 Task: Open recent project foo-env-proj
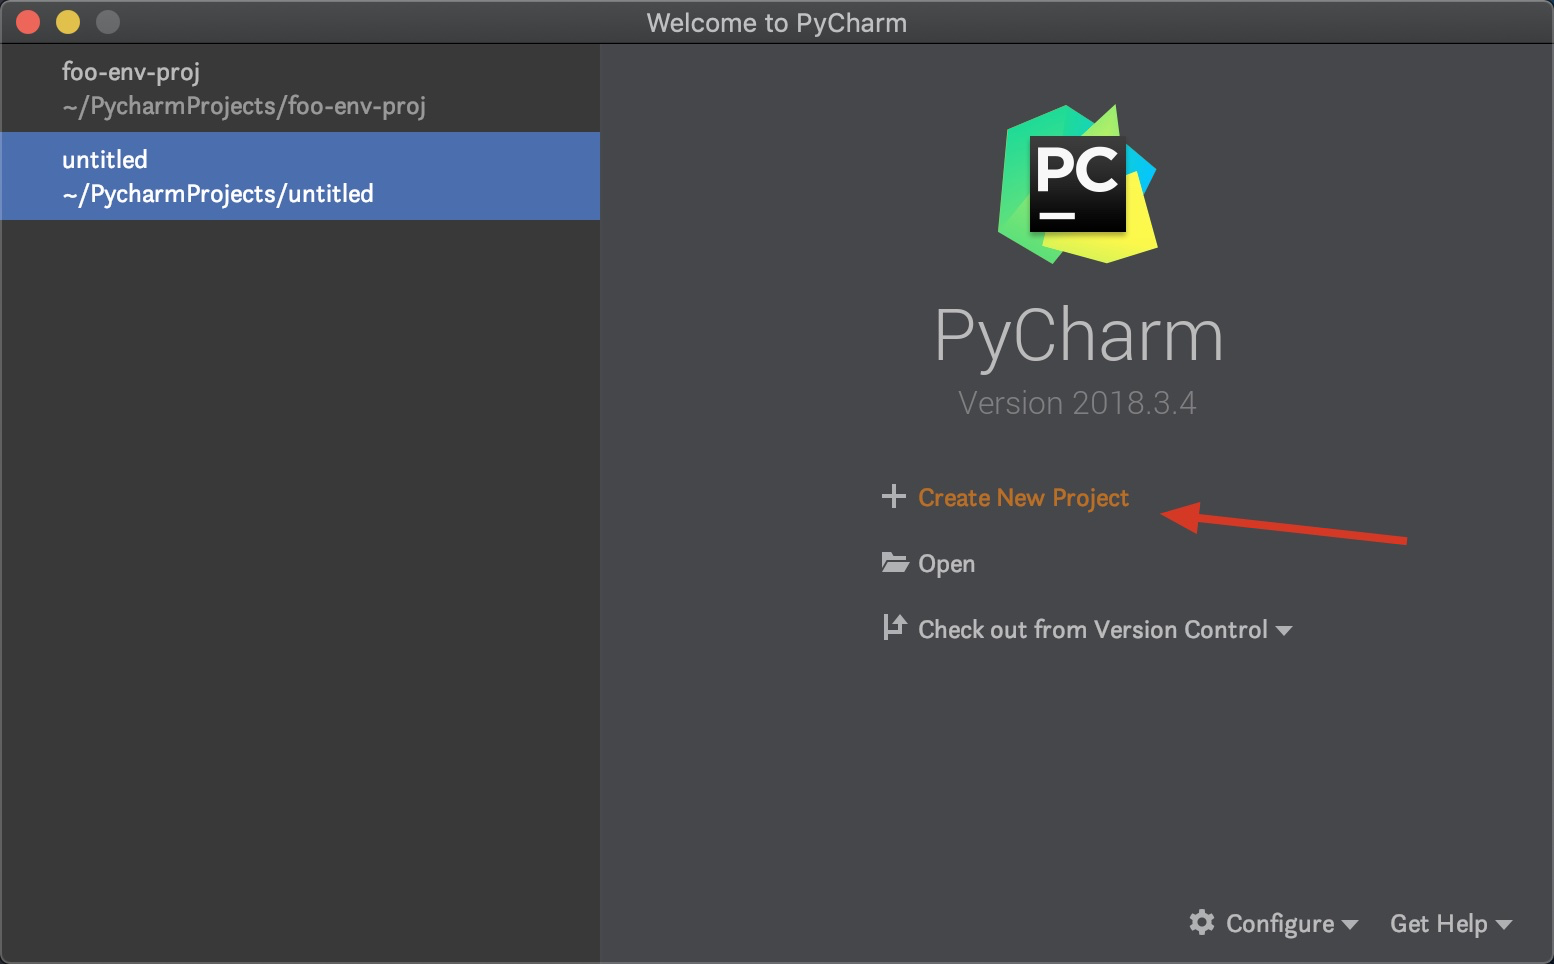click(300, 88)
